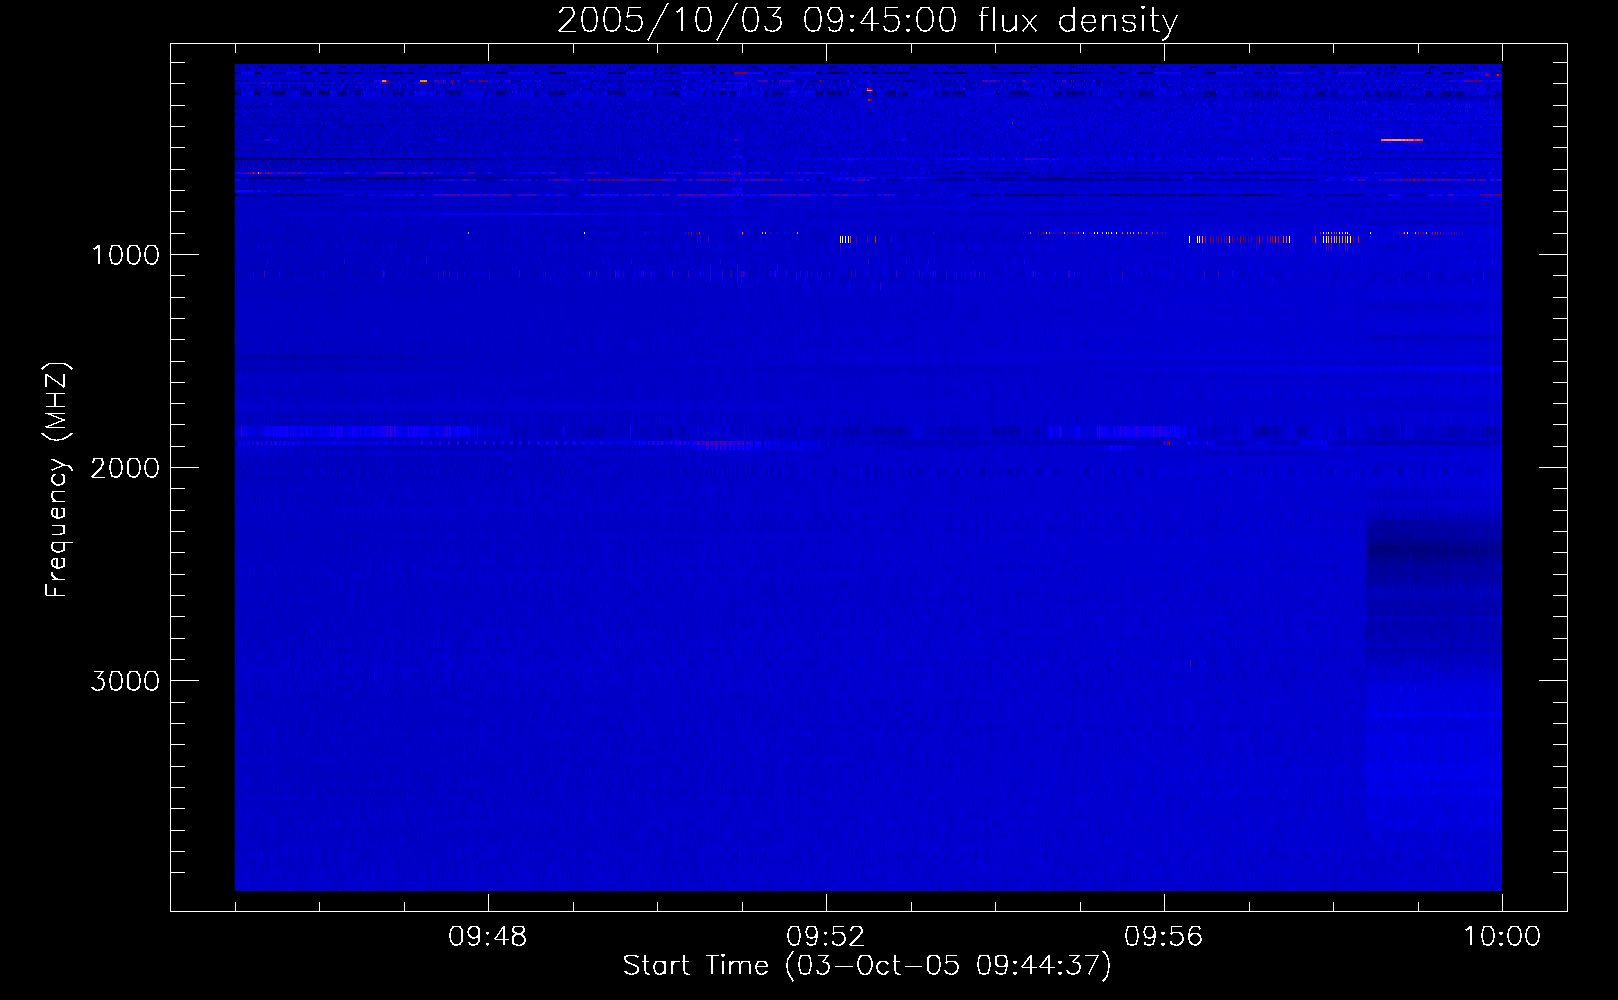This screenshot has width=1618, height=1000.
Task: Click the plot title '2005/10/03 09:45:00 flux density'
Action: [x=867, y=21]
